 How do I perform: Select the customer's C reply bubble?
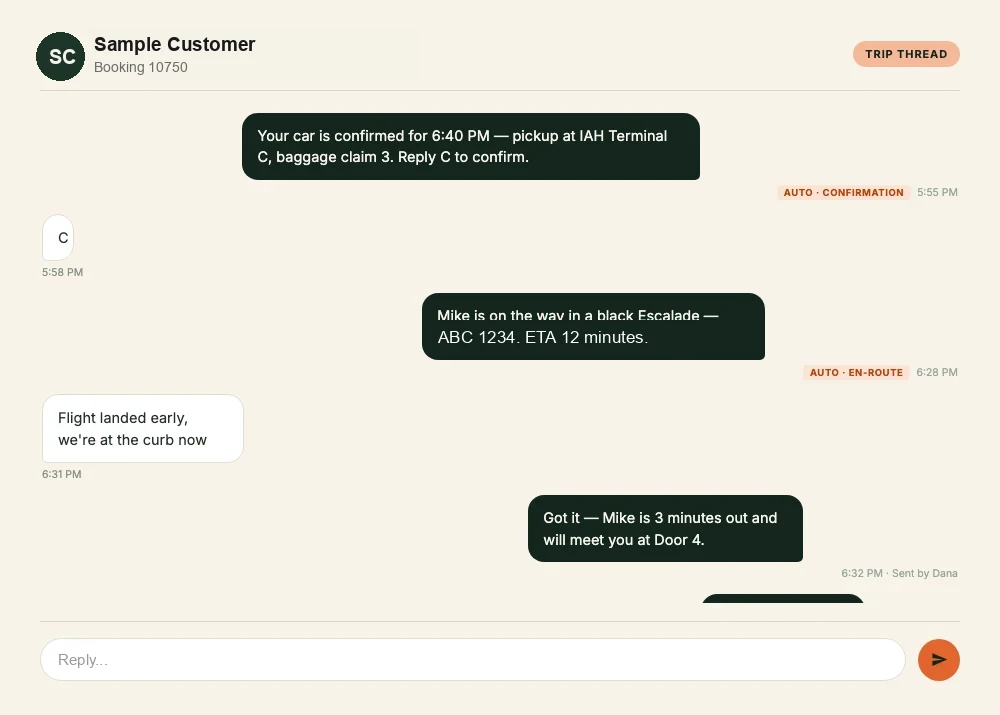click(x=58, y=237)
